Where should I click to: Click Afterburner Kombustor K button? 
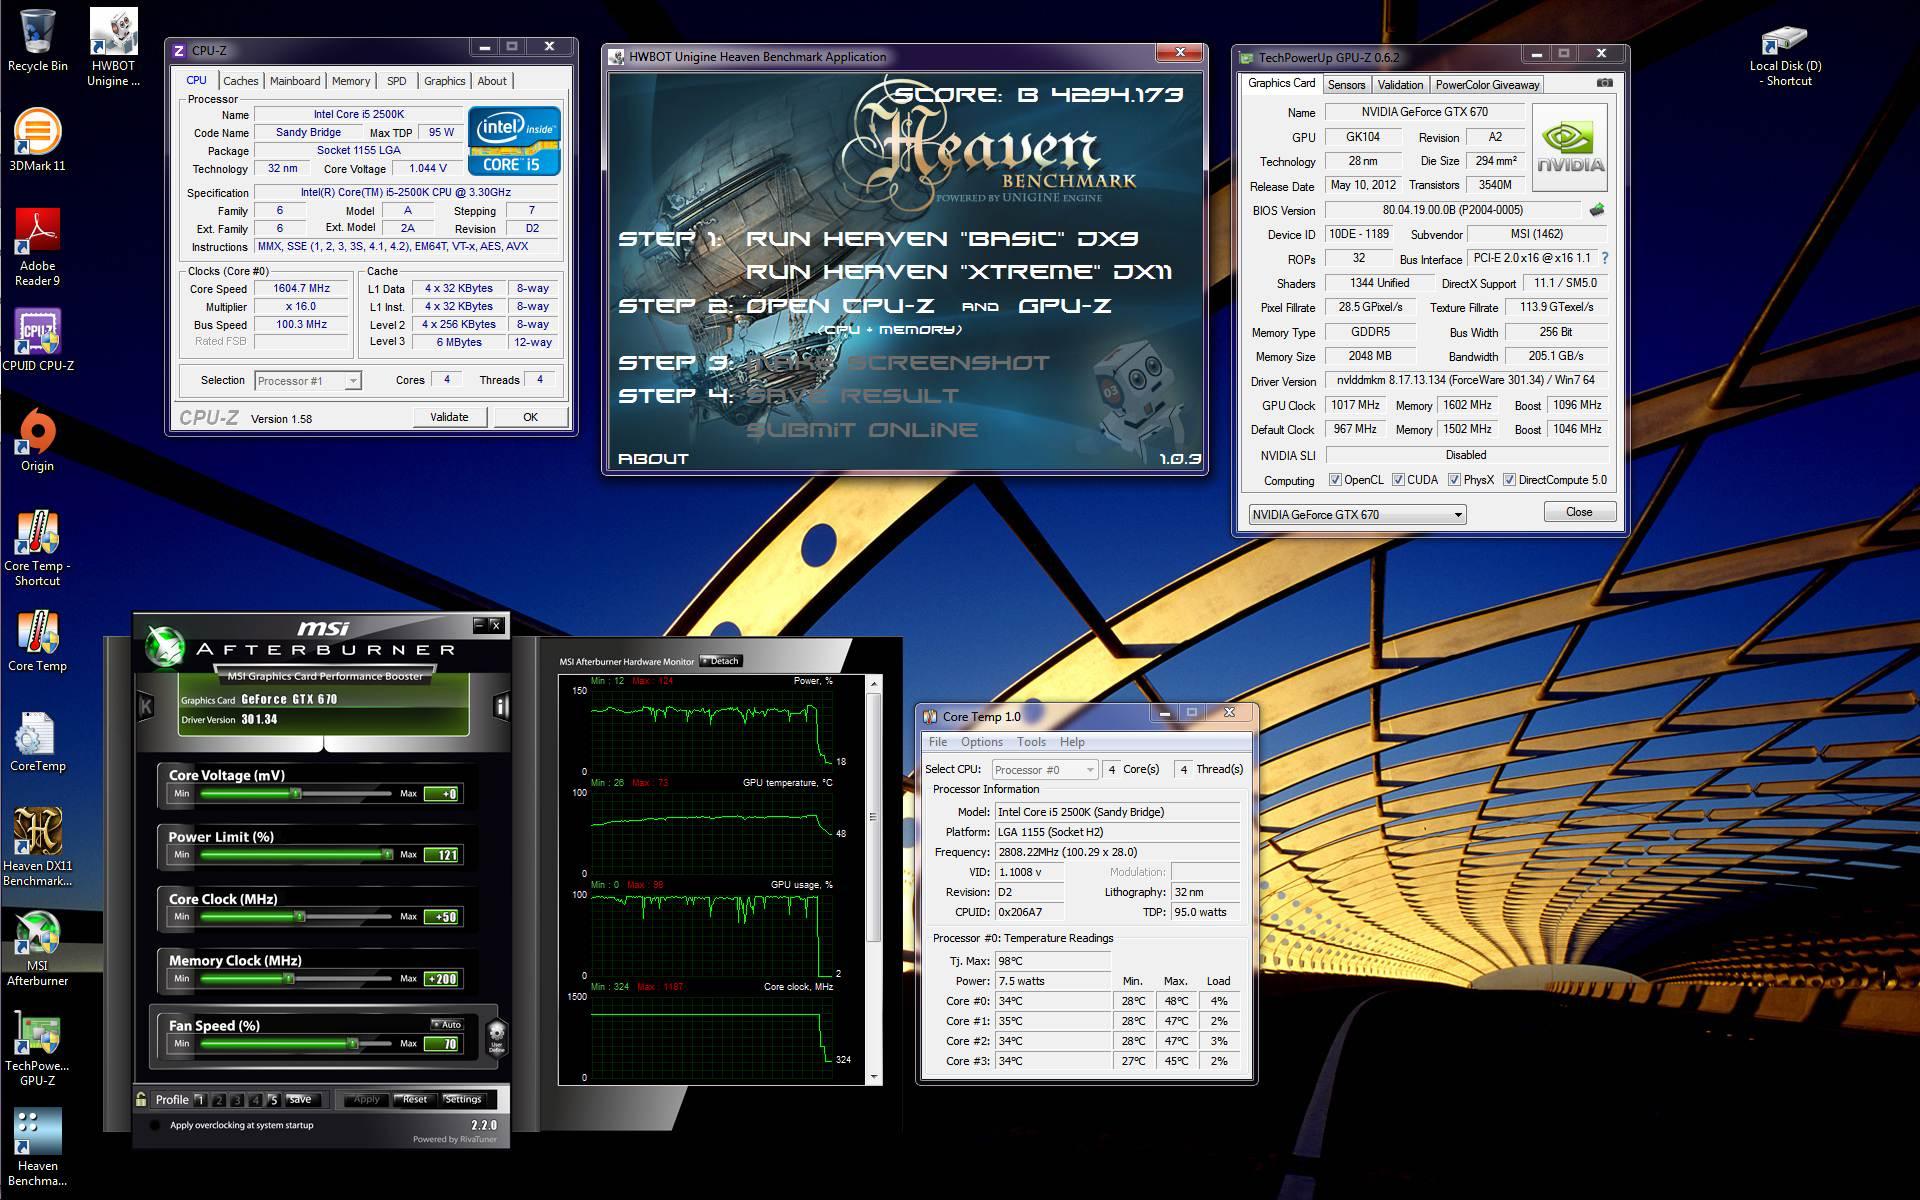click(x=146, y=706)
